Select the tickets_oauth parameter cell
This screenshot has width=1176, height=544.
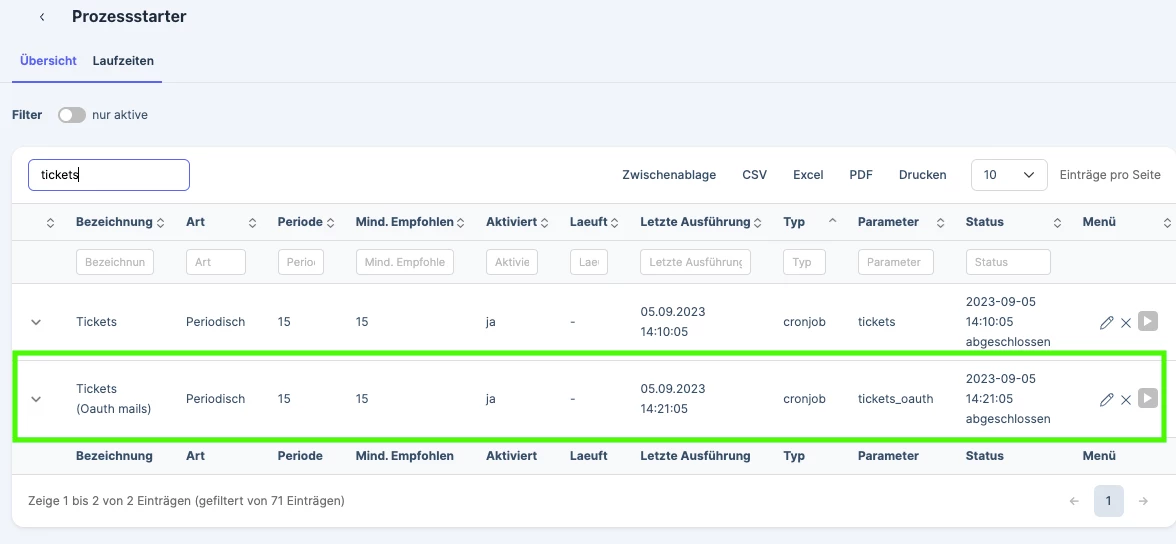896,399
